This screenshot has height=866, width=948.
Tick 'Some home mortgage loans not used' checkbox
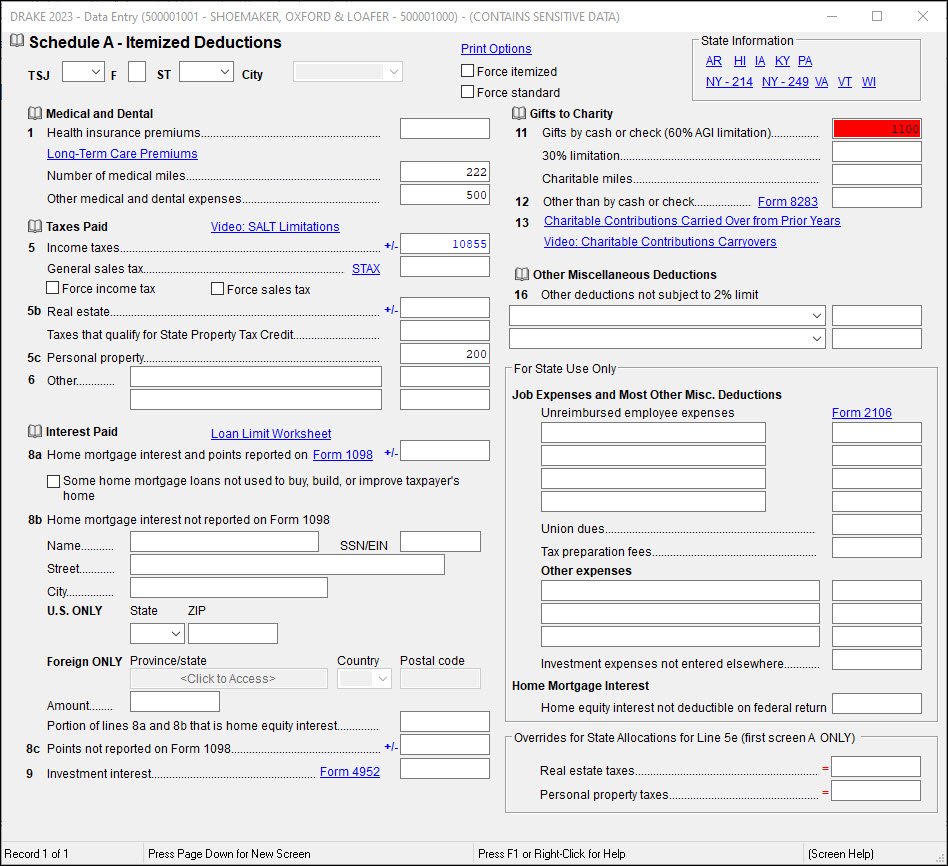coord(54,481)
